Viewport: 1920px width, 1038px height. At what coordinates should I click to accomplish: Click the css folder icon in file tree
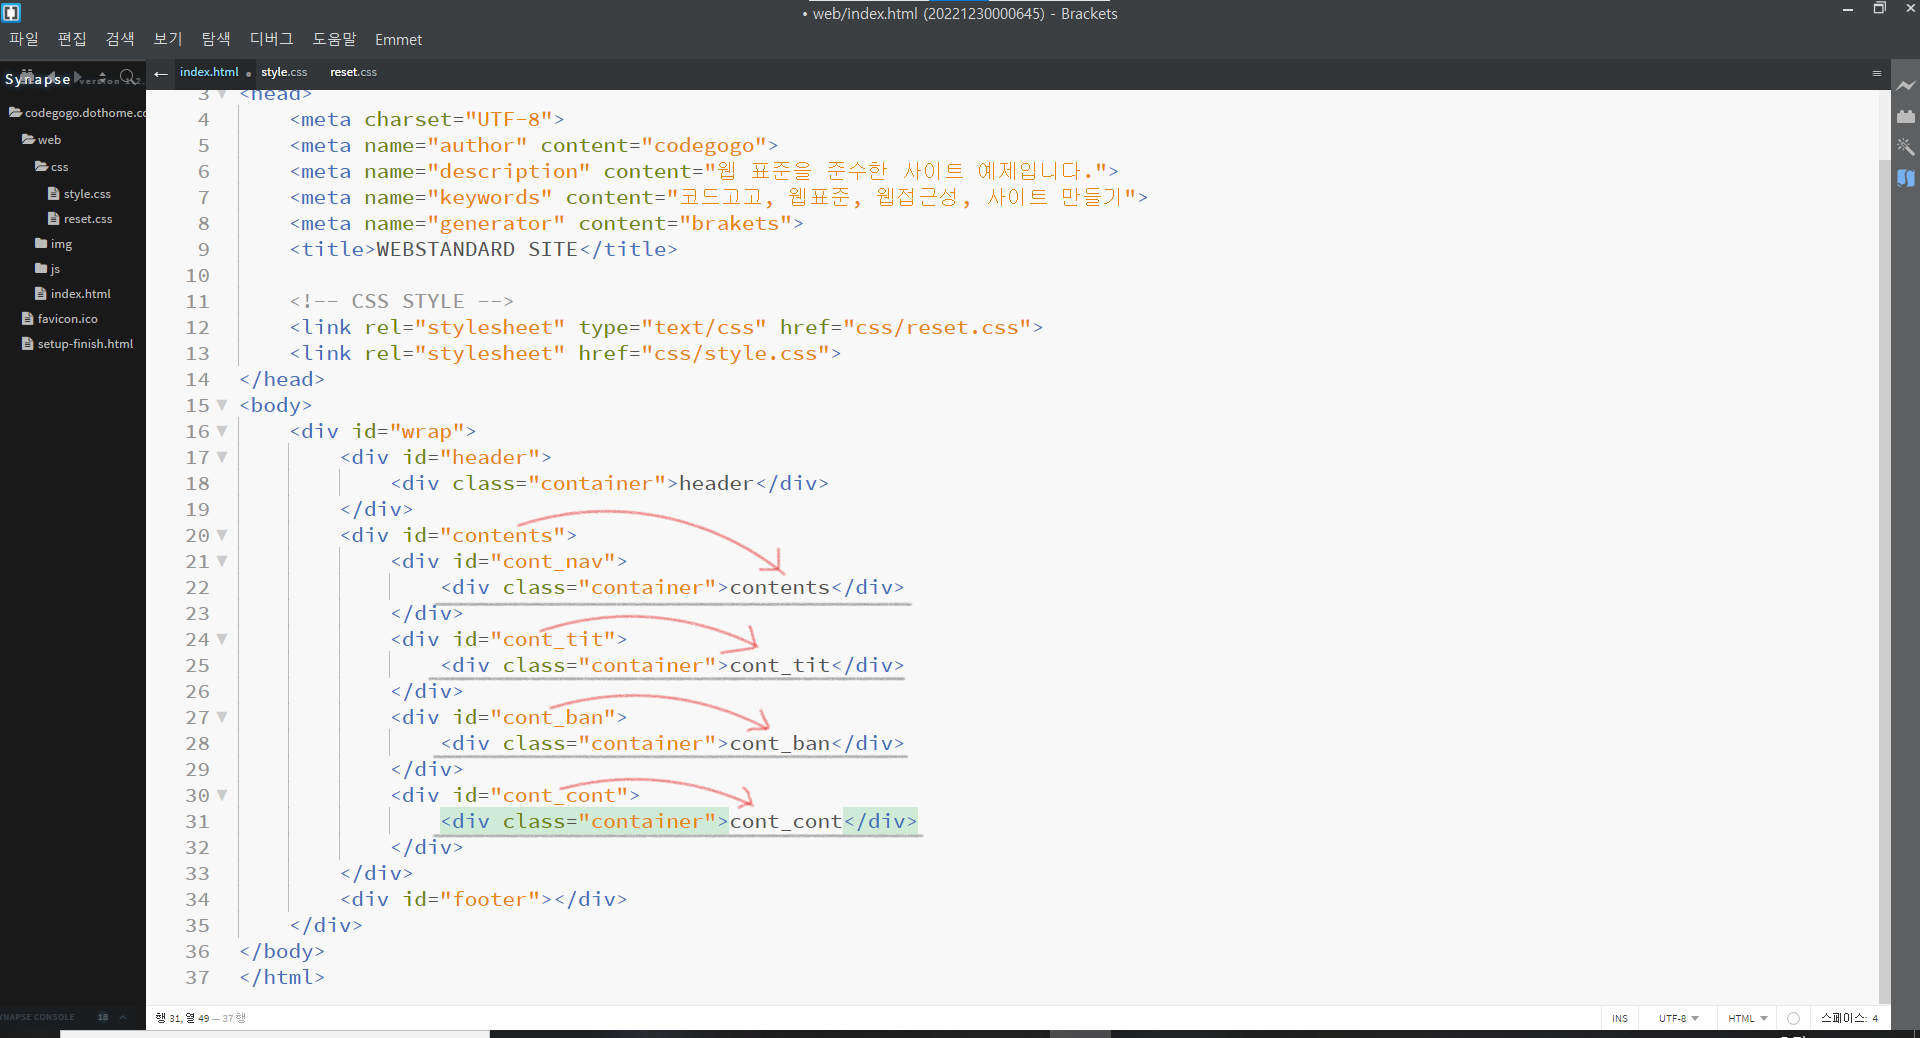(41, 166)
